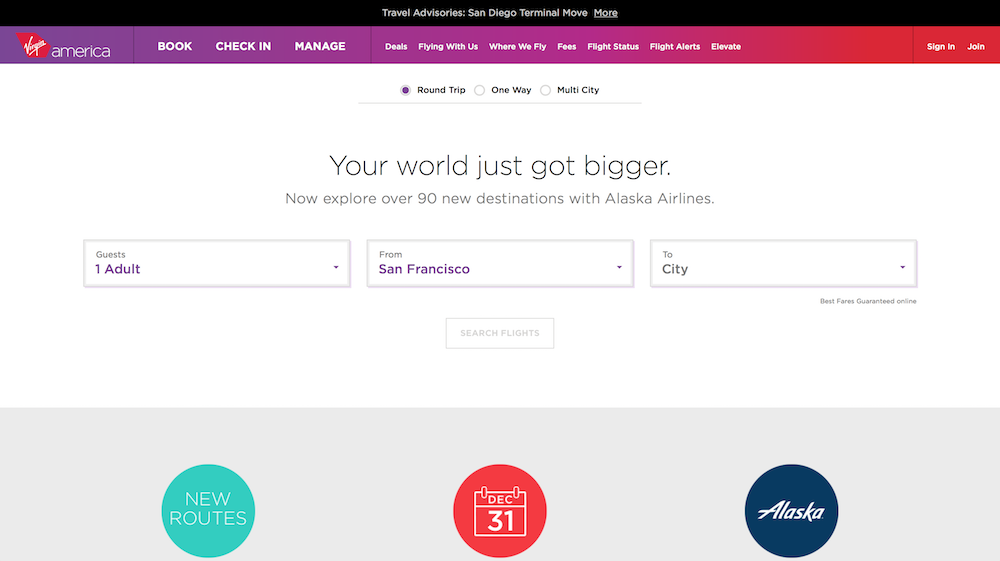Click Join link in header

[x=976, y=47]
